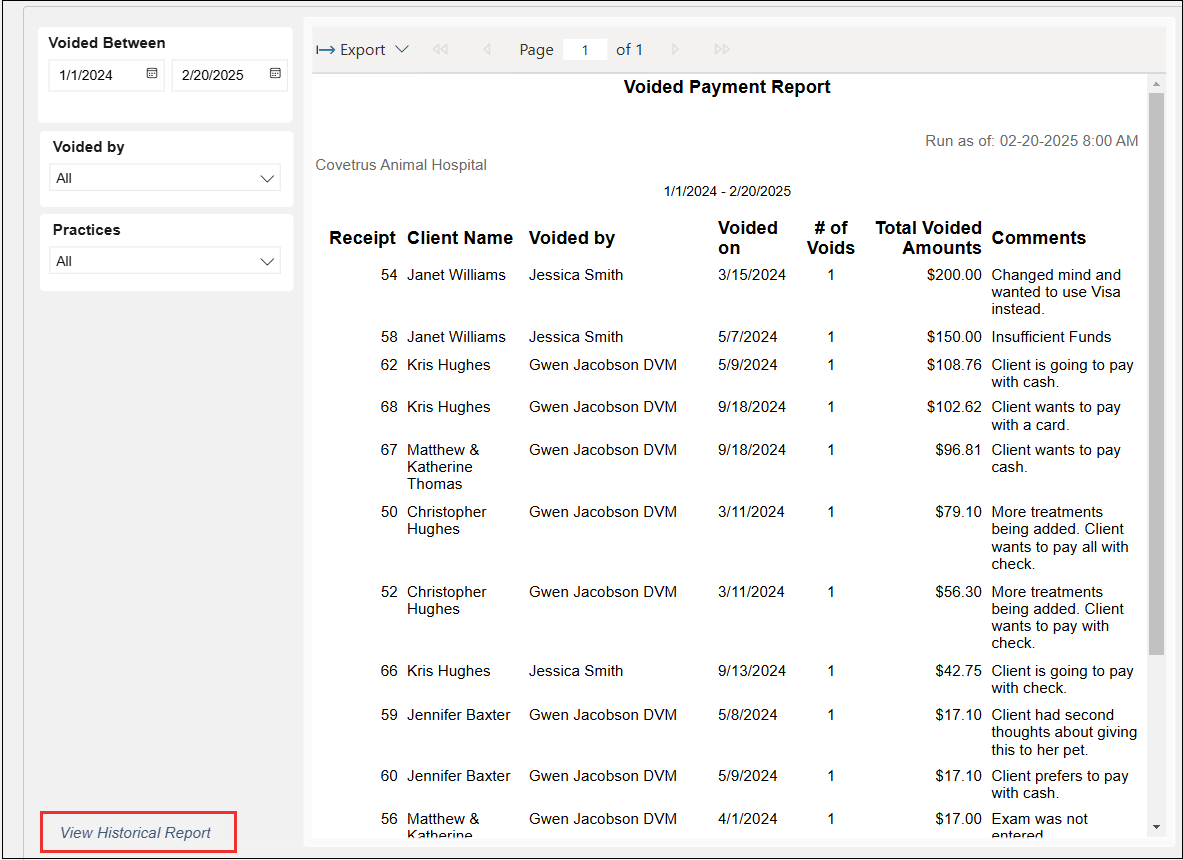
Task: Click the 5/7/2024 voided date
Action: pos(748,336)
